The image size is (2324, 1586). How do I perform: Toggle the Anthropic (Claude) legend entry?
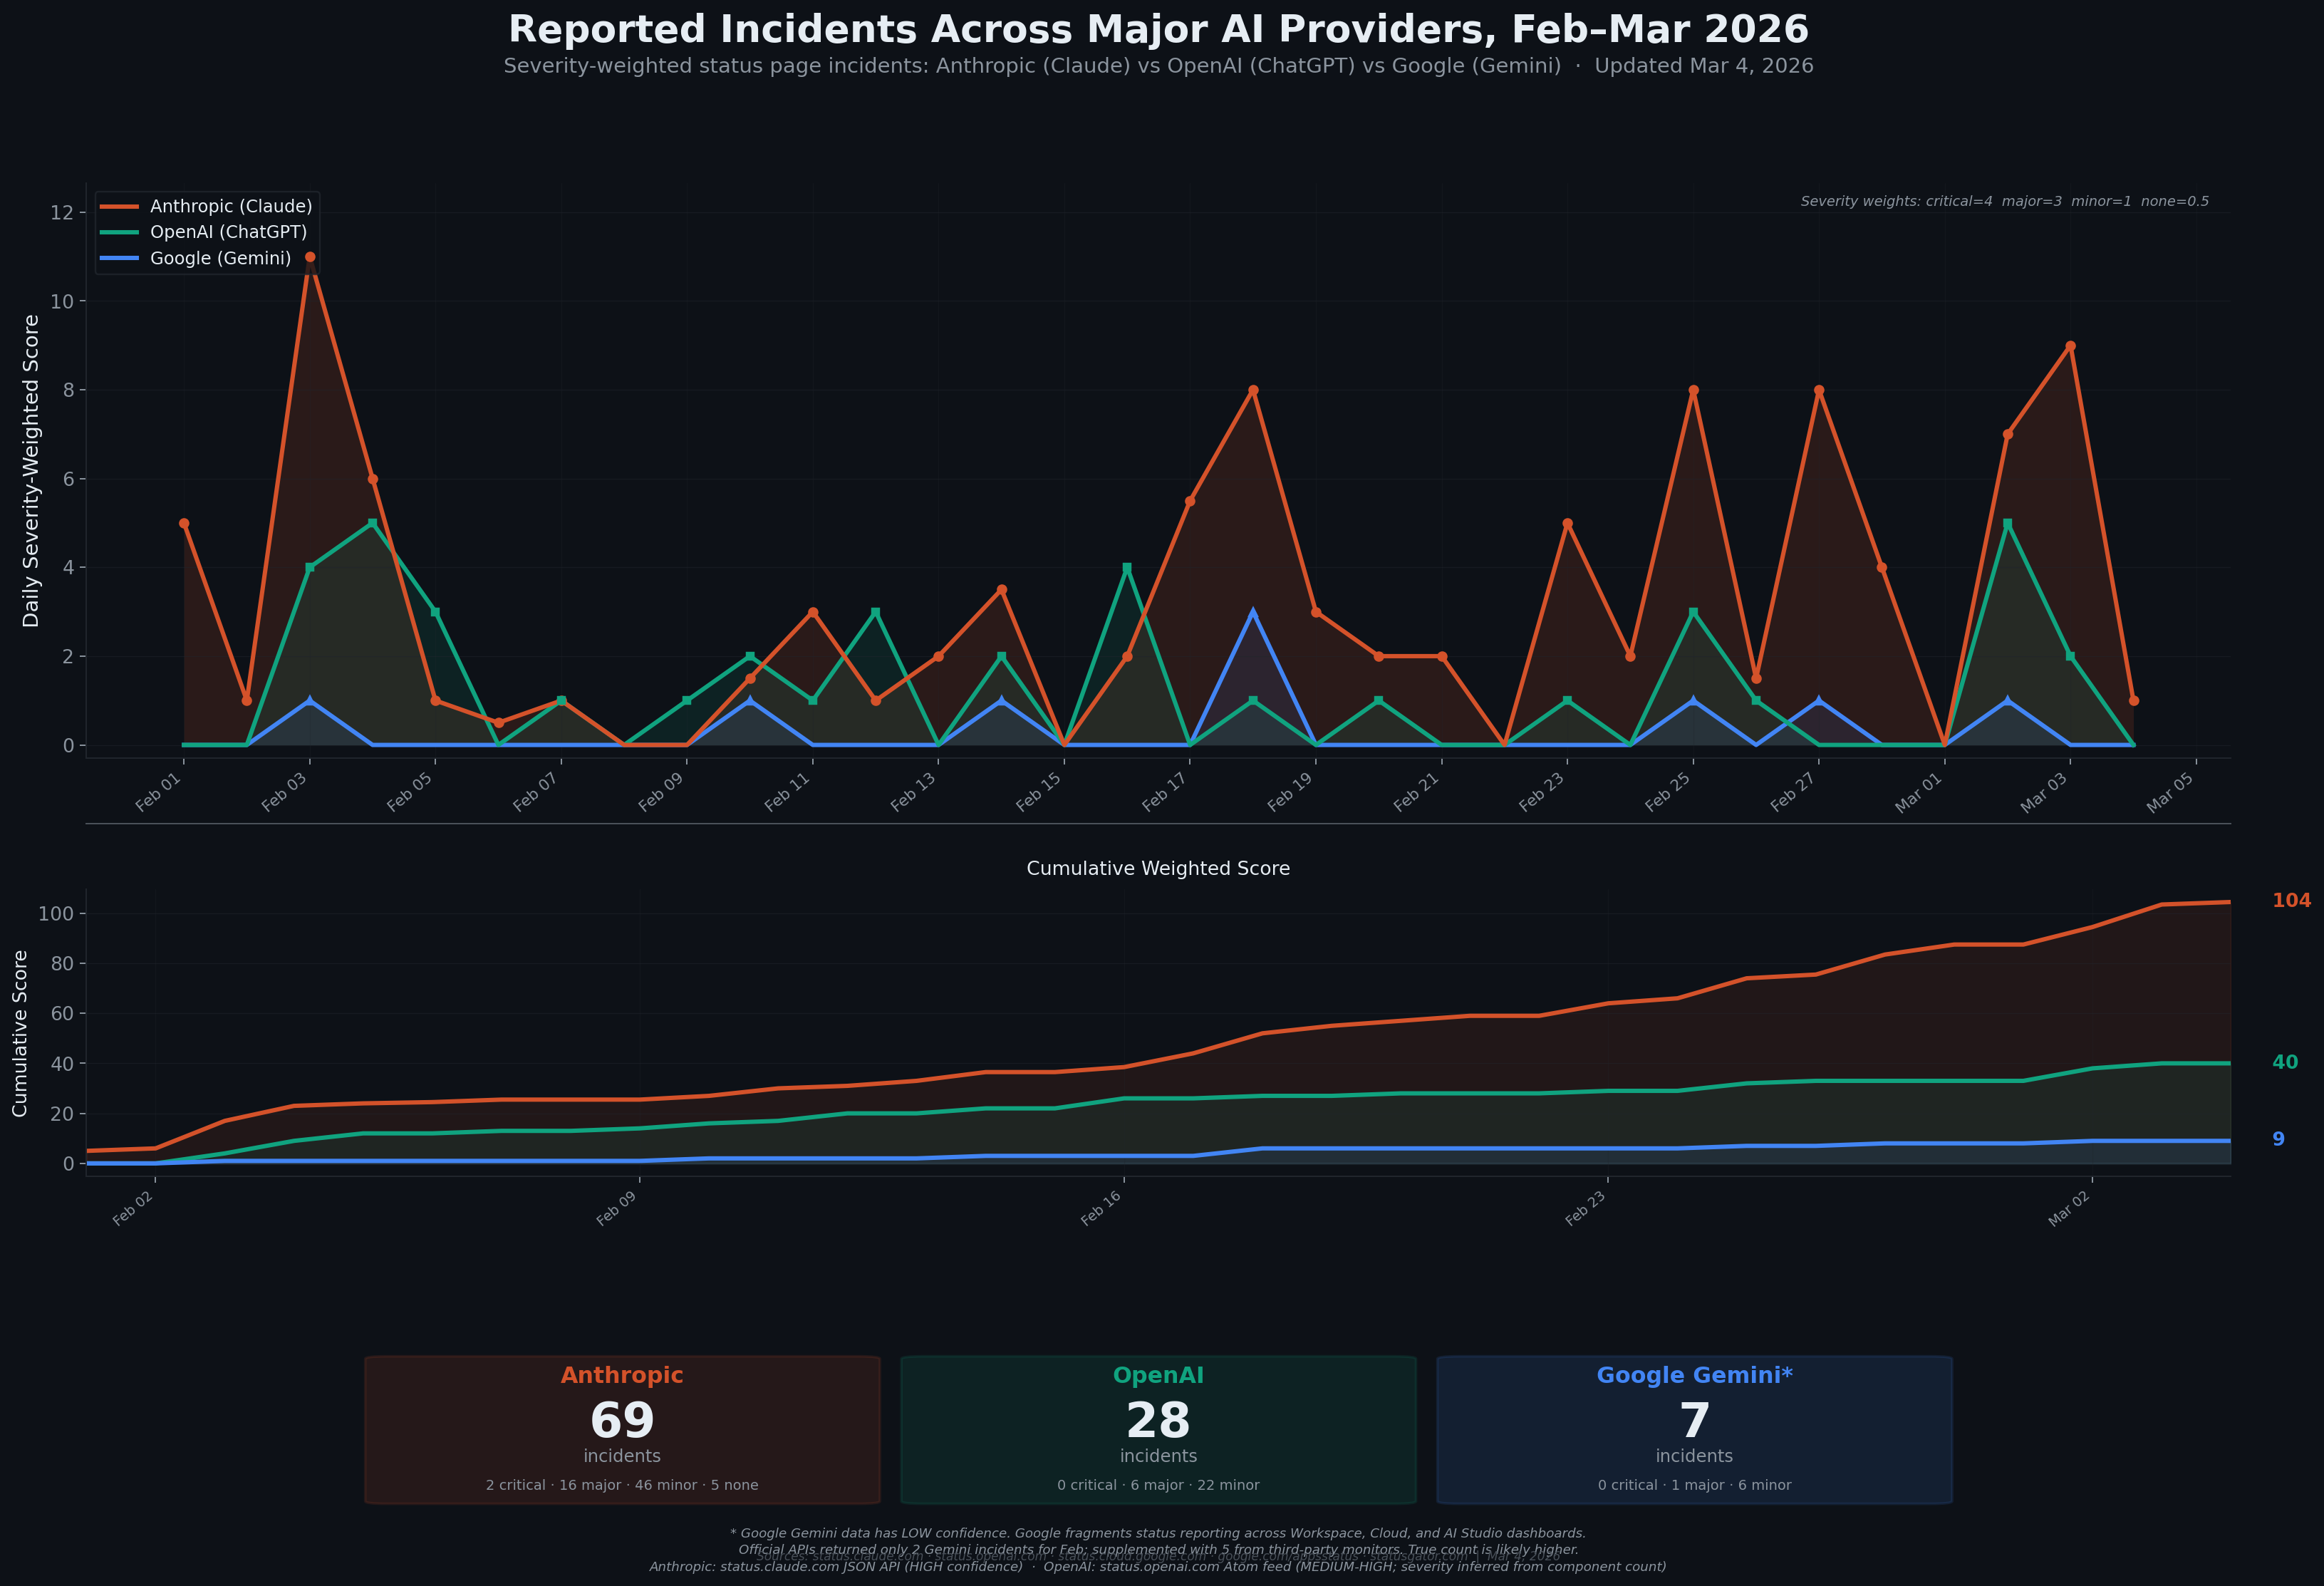pos(229,206)
